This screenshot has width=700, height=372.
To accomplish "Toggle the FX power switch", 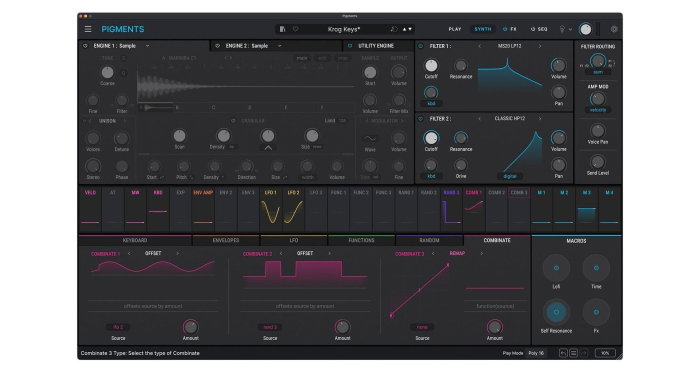I will click(505, 29).
